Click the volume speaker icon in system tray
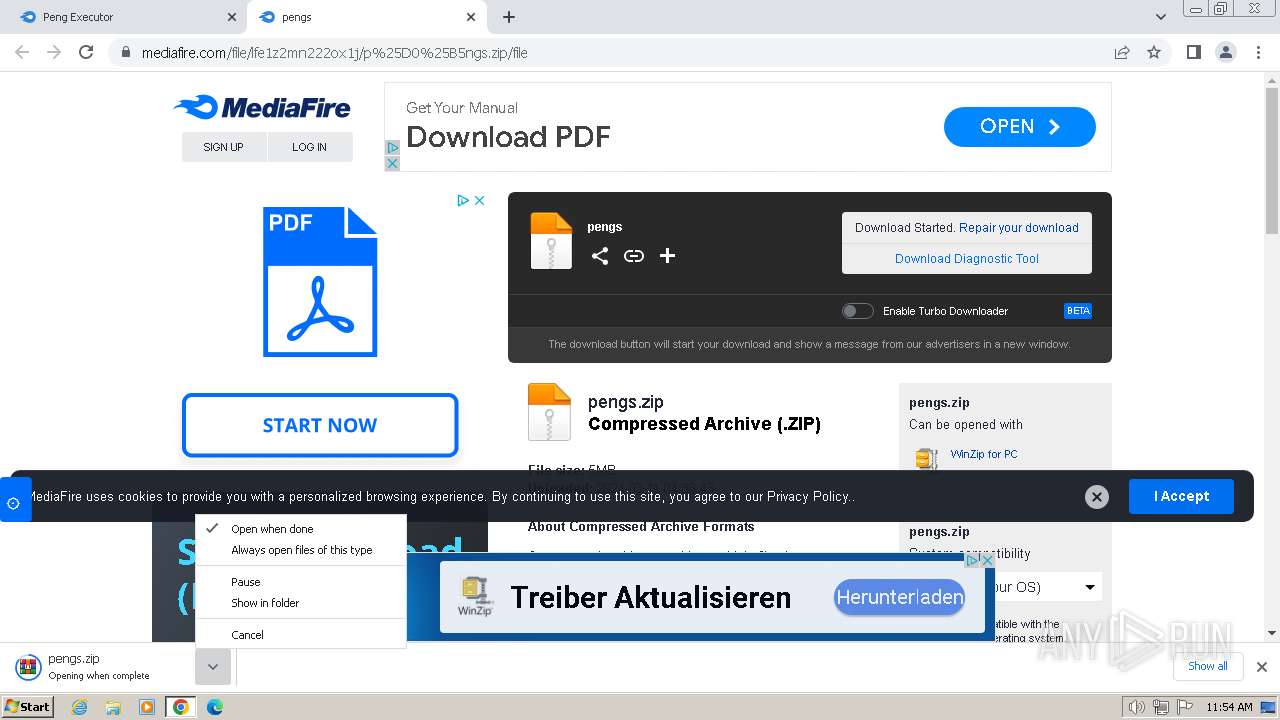 (x=1136, y=707)
